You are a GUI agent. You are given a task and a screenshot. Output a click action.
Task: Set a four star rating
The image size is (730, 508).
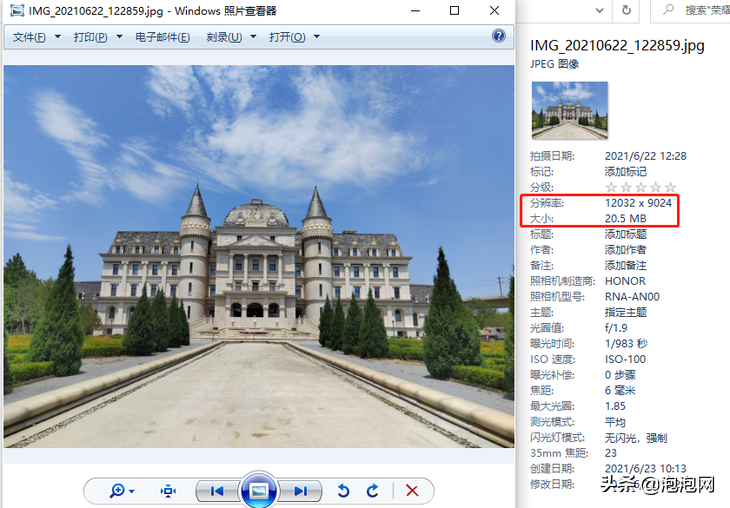[x=656, y=187]
